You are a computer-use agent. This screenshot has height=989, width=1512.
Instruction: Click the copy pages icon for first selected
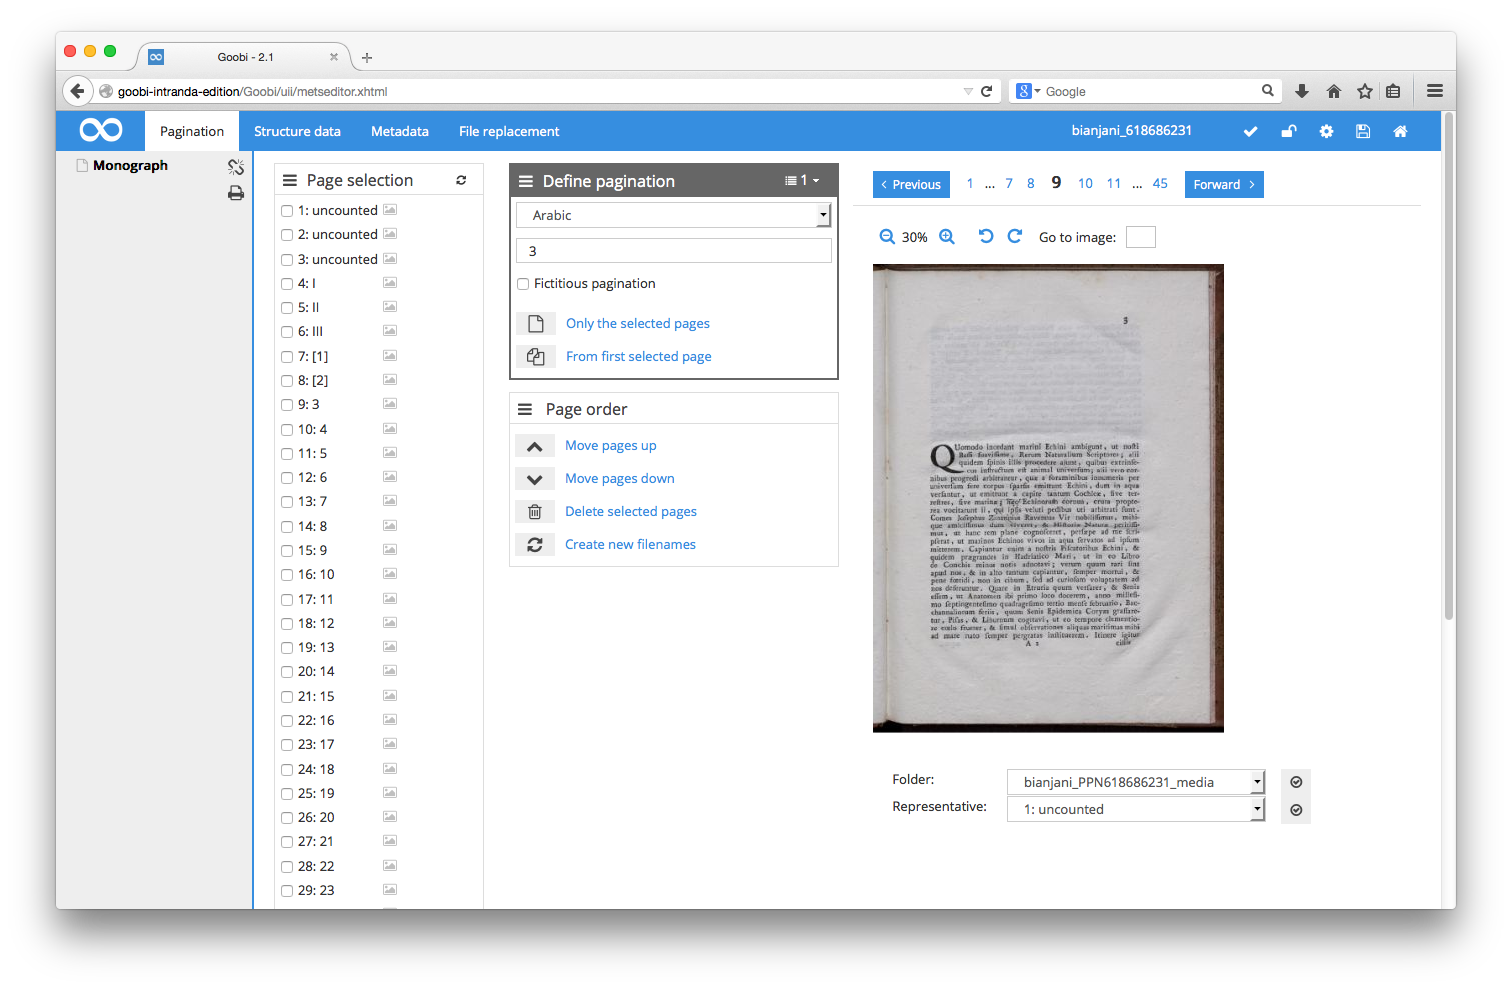[535, 356]
